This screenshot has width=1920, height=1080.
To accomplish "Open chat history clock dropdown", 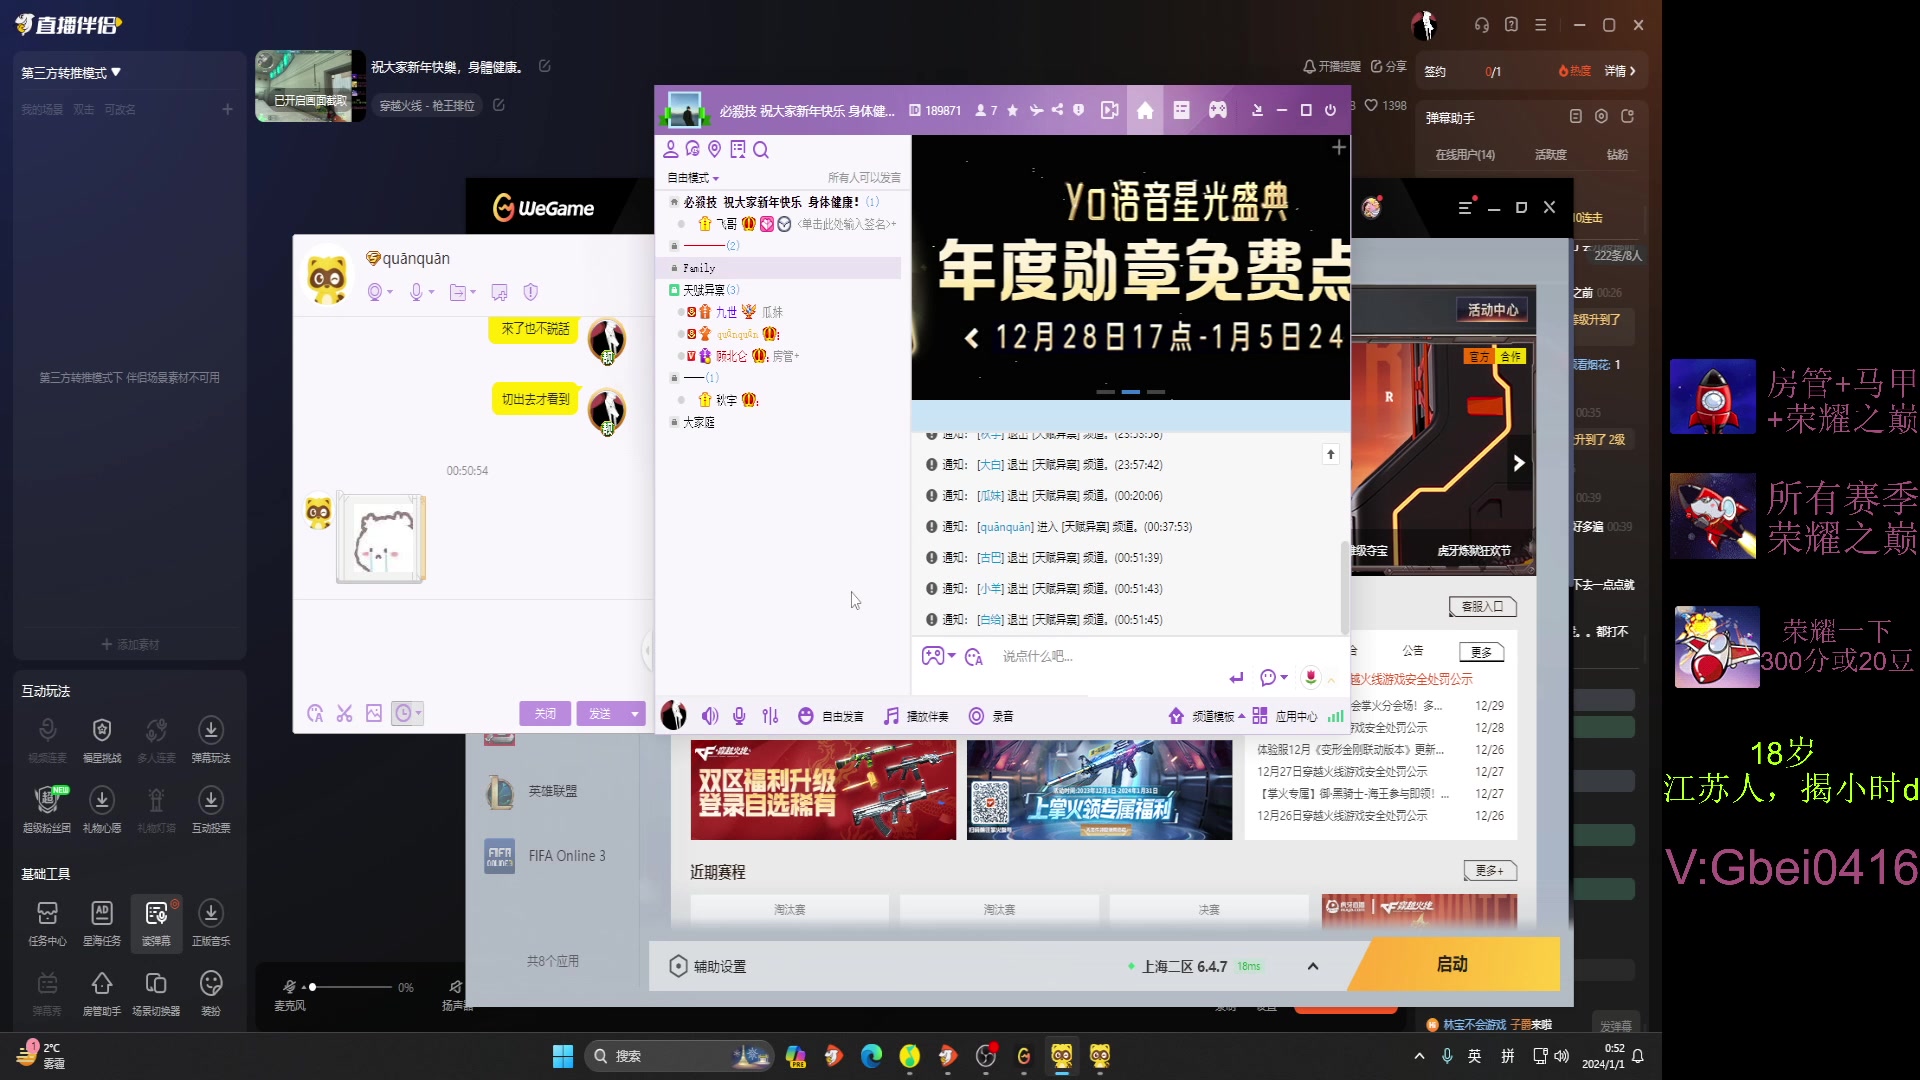I will click(x=408, y=713).
